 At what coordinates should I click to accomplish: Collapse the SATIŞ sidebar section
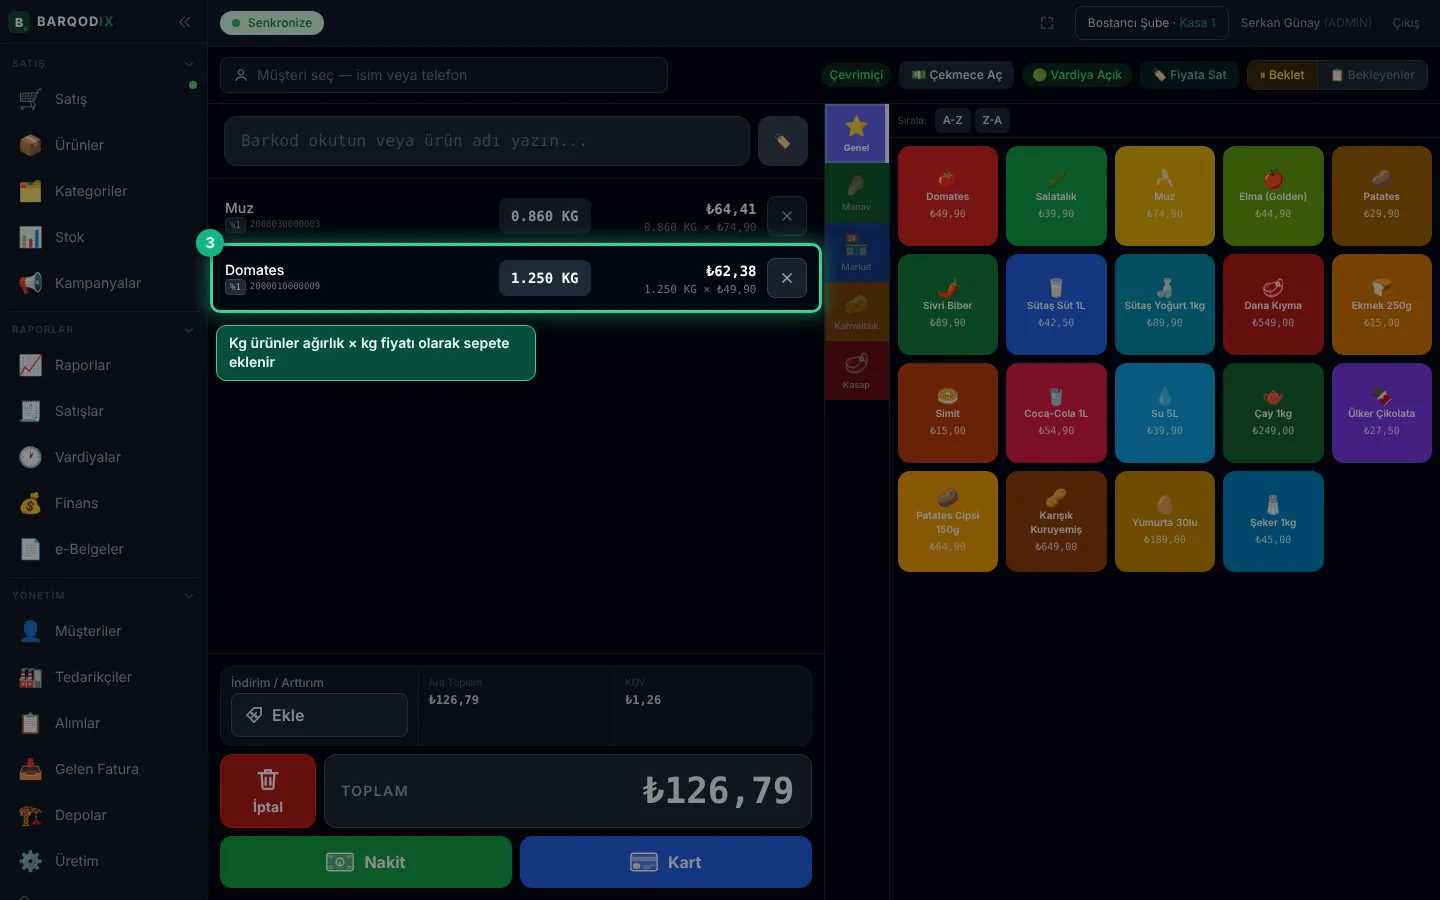189,64
